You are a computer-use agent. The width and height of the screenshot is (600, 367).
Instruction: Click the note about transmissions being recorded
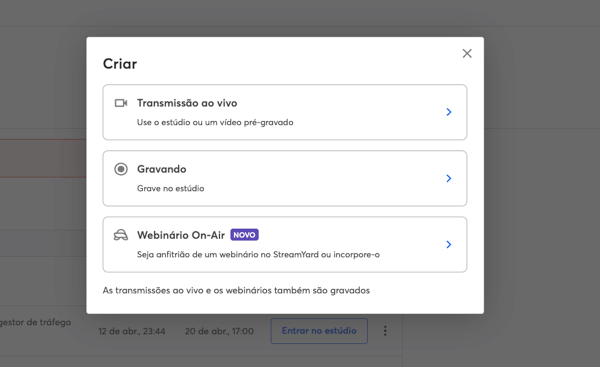(x=236, y=290)
